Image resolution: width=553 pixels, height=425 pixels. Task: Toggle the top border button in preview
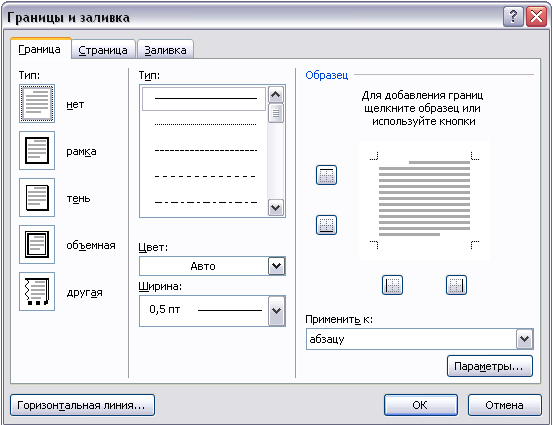(x=326, y=175)
